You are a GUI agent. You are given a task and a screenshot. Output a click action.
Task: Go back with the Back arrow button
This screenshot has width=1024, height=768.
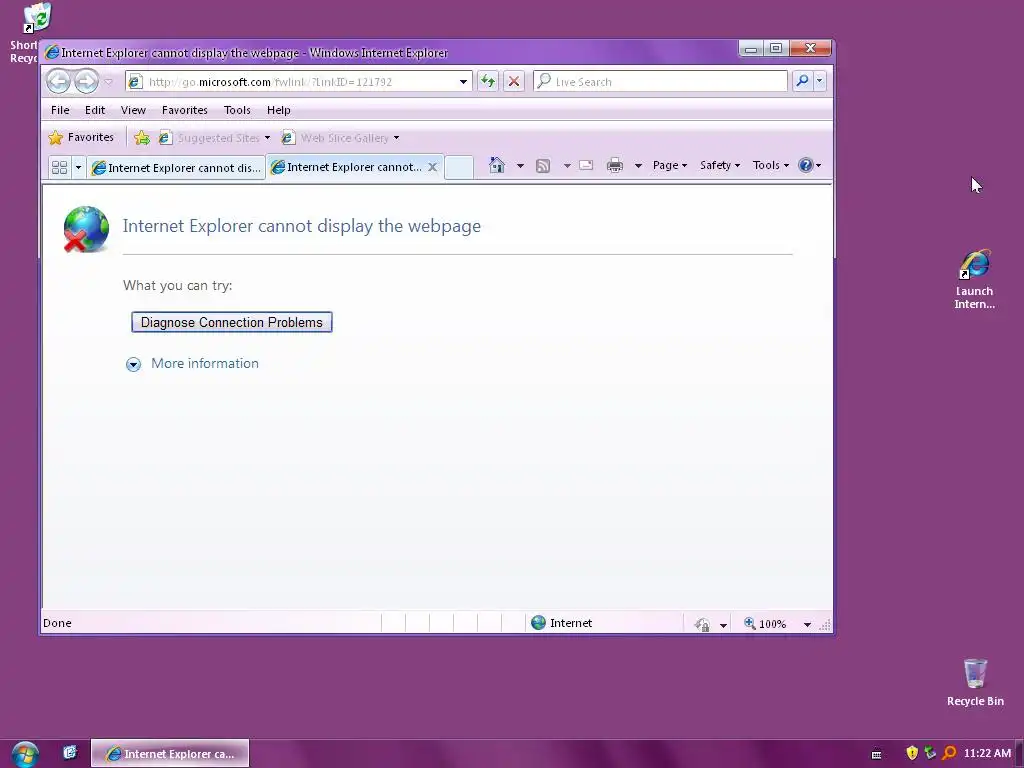coord(58,82)
